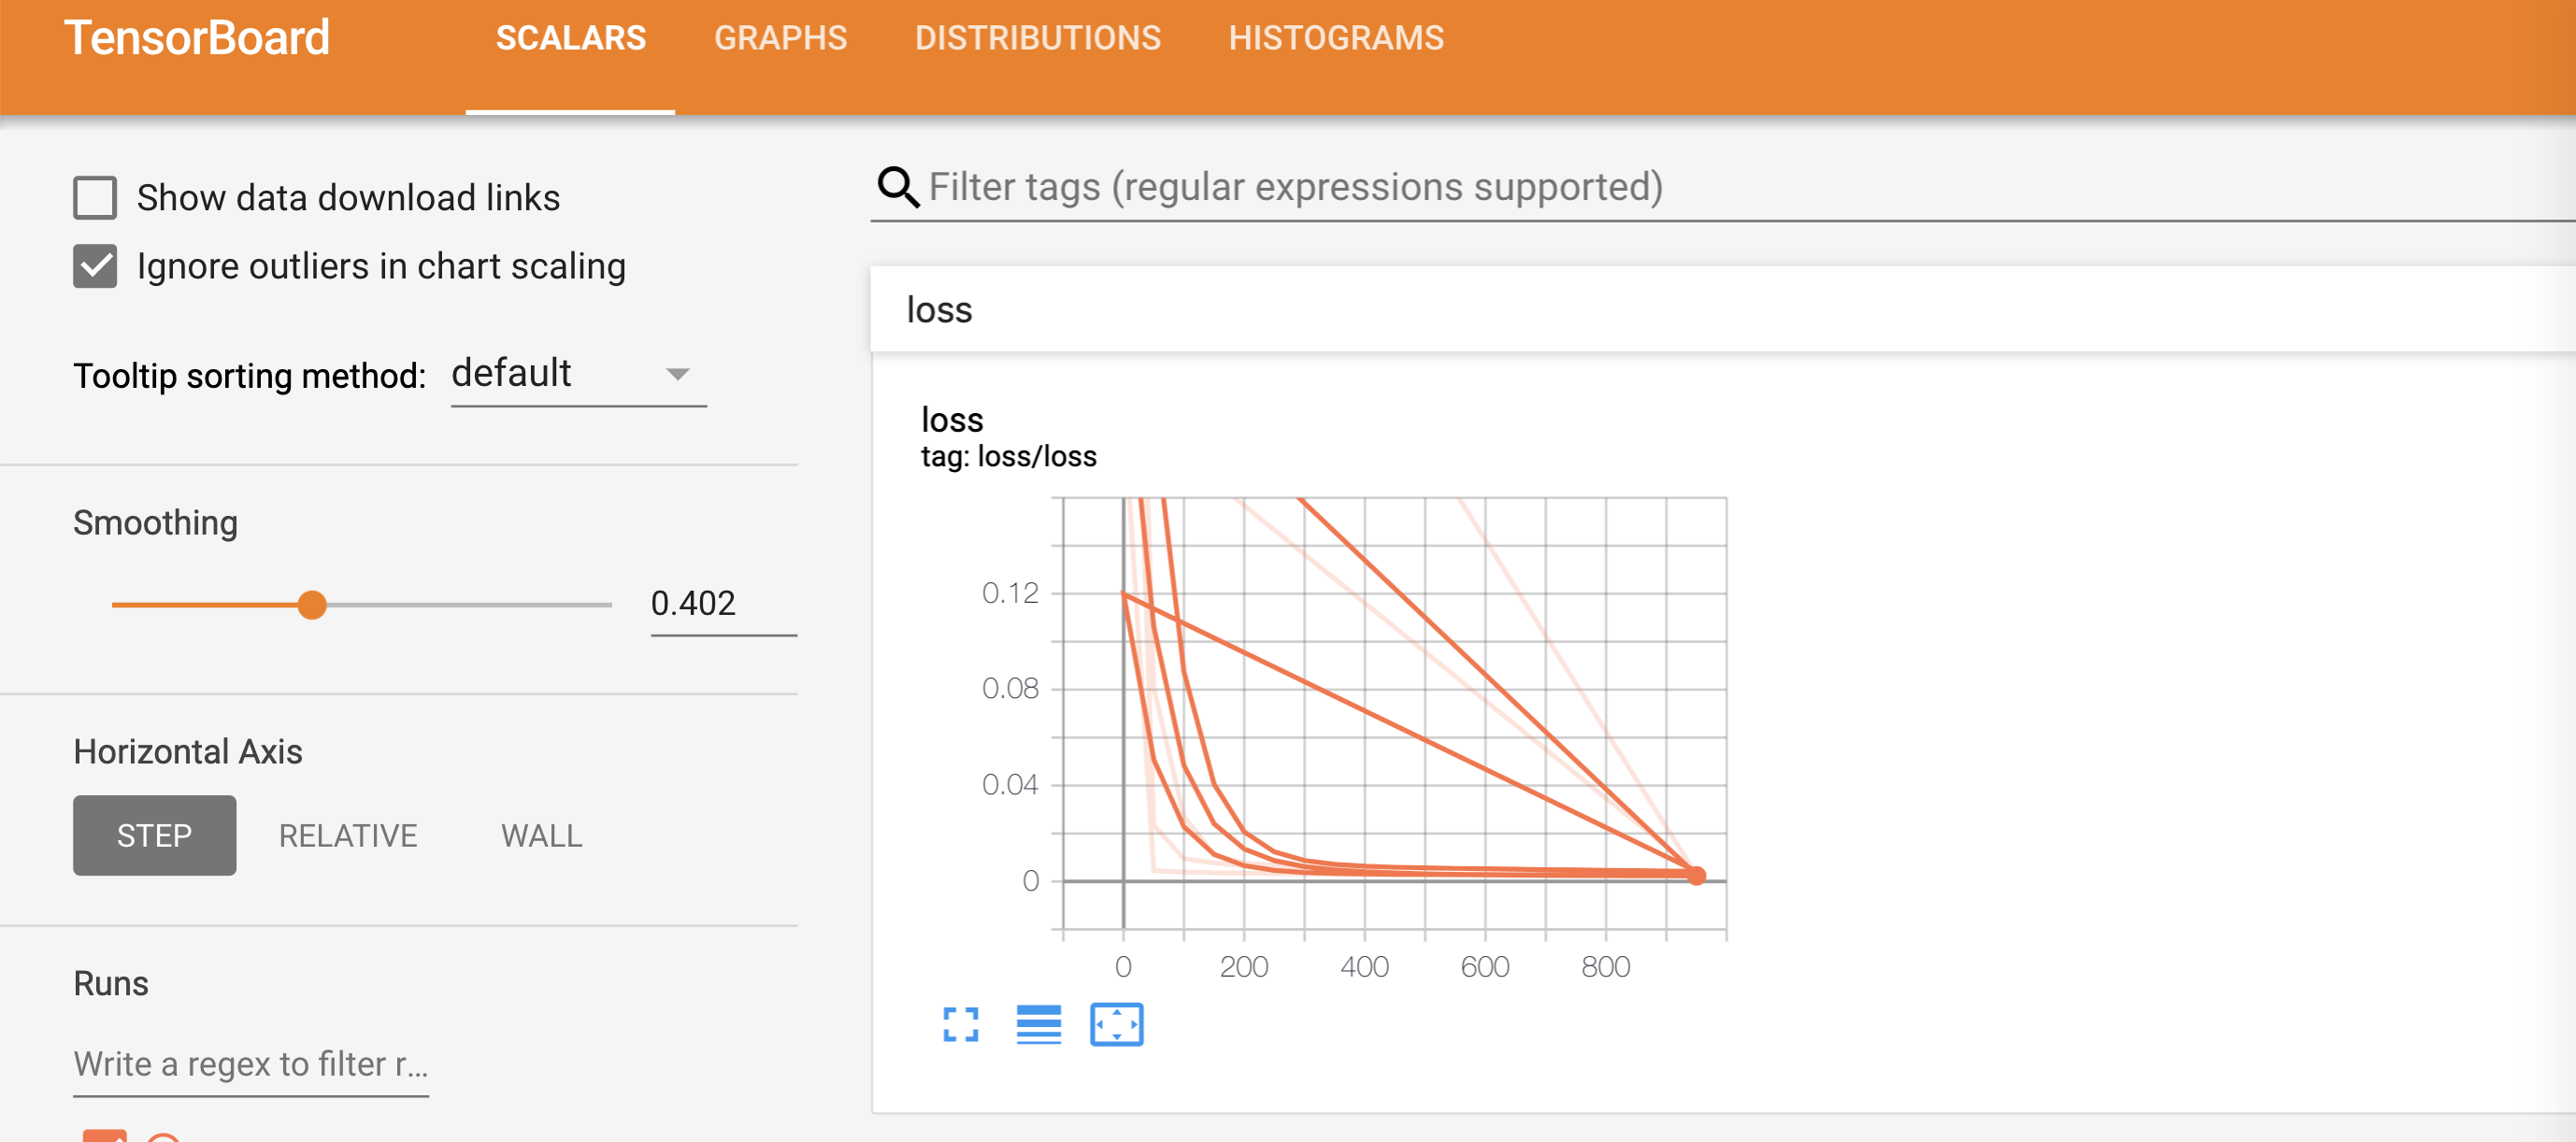Viewport: 2576px width, 1142px height.
Task: Click the magnifier search icon
Action: tap(897, 187)
